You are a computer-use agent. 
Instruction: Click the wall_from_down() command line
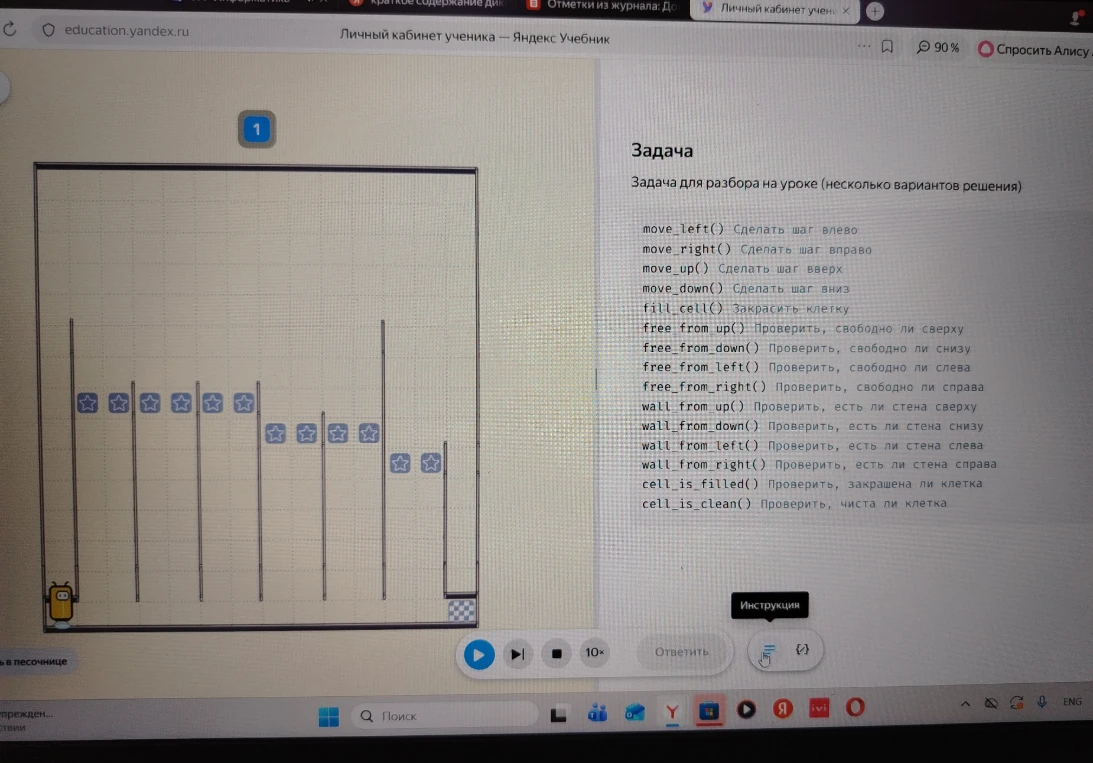813,426
